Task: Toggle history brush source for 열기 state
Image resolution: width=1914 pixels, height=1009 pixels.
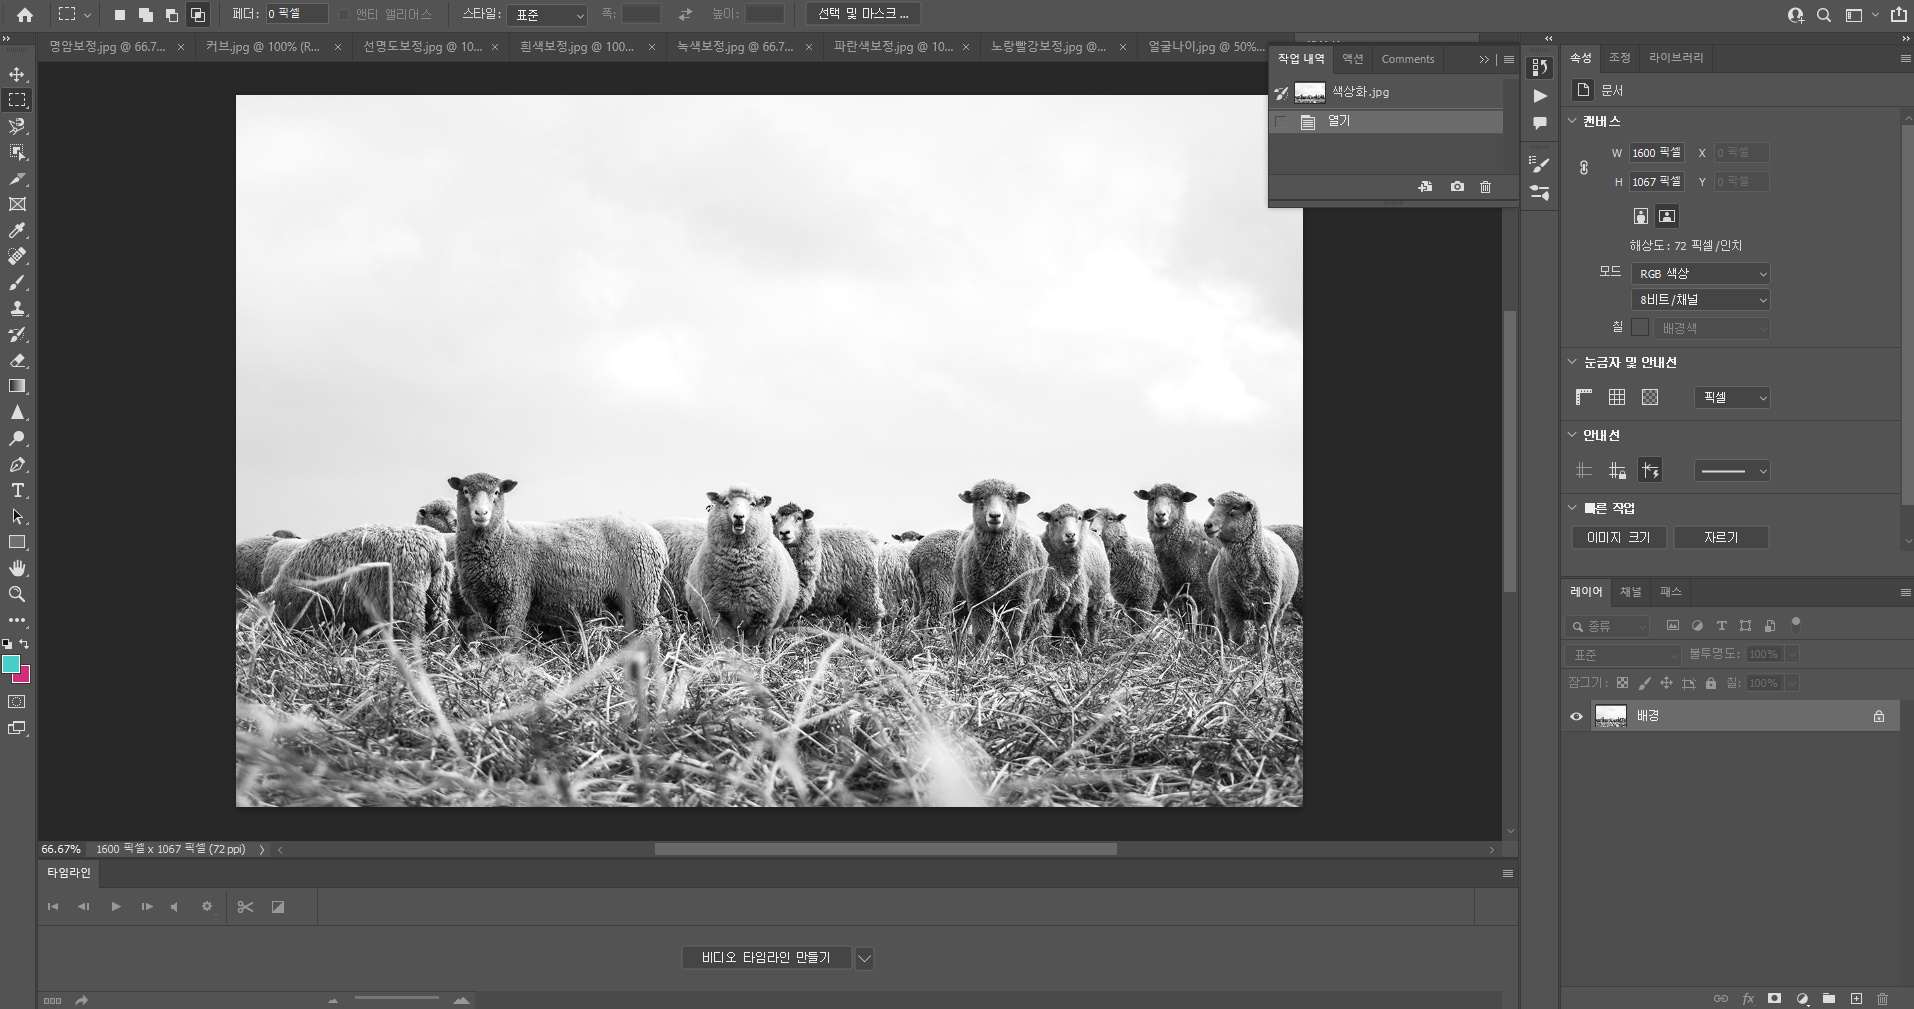Action: tap(1281, 121)
